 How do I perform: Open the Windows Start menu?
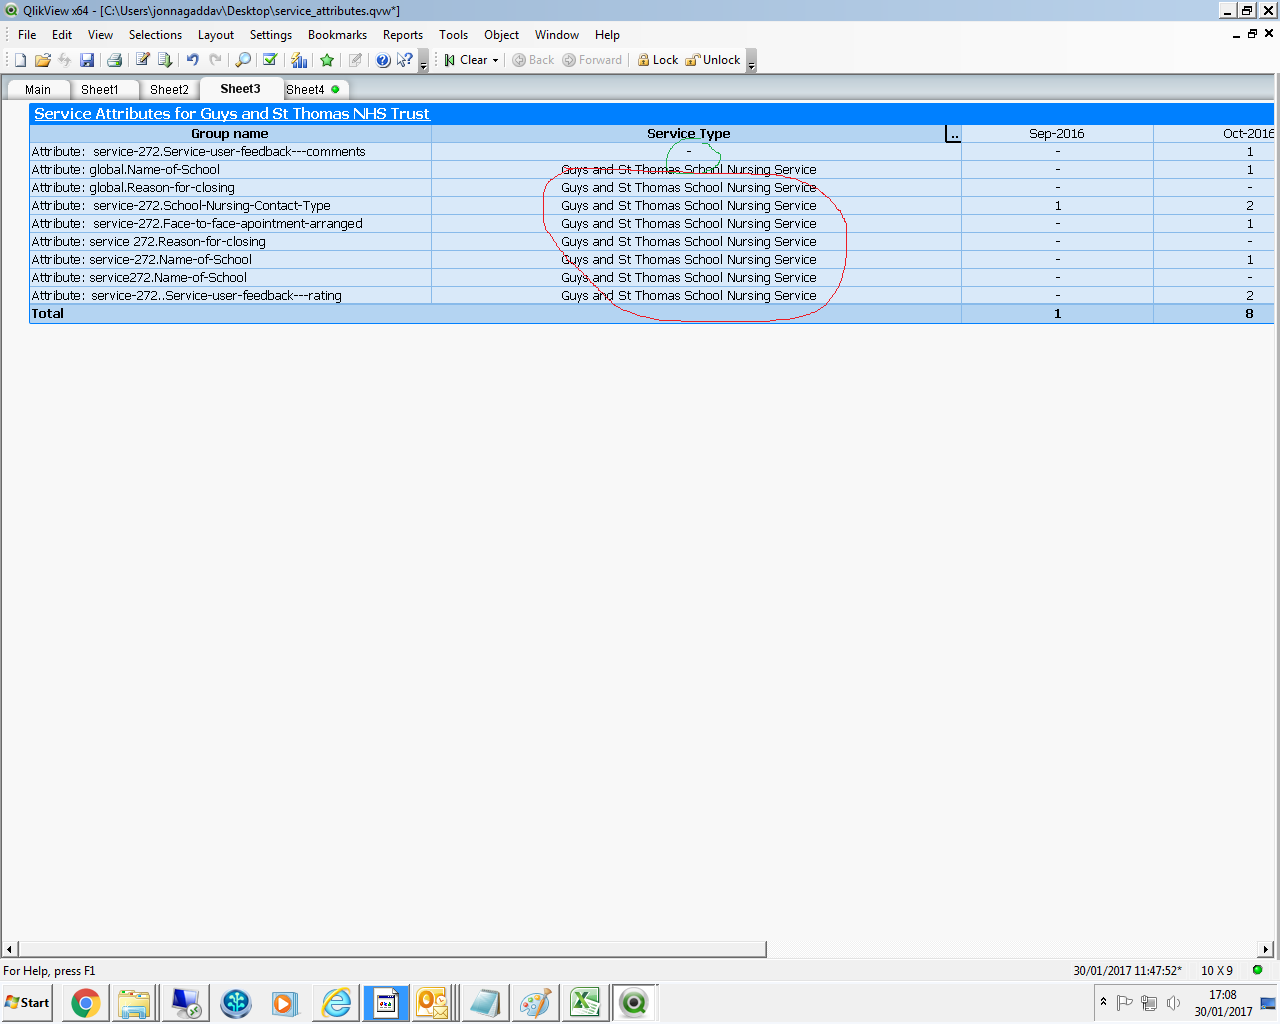coord(27,1003)
